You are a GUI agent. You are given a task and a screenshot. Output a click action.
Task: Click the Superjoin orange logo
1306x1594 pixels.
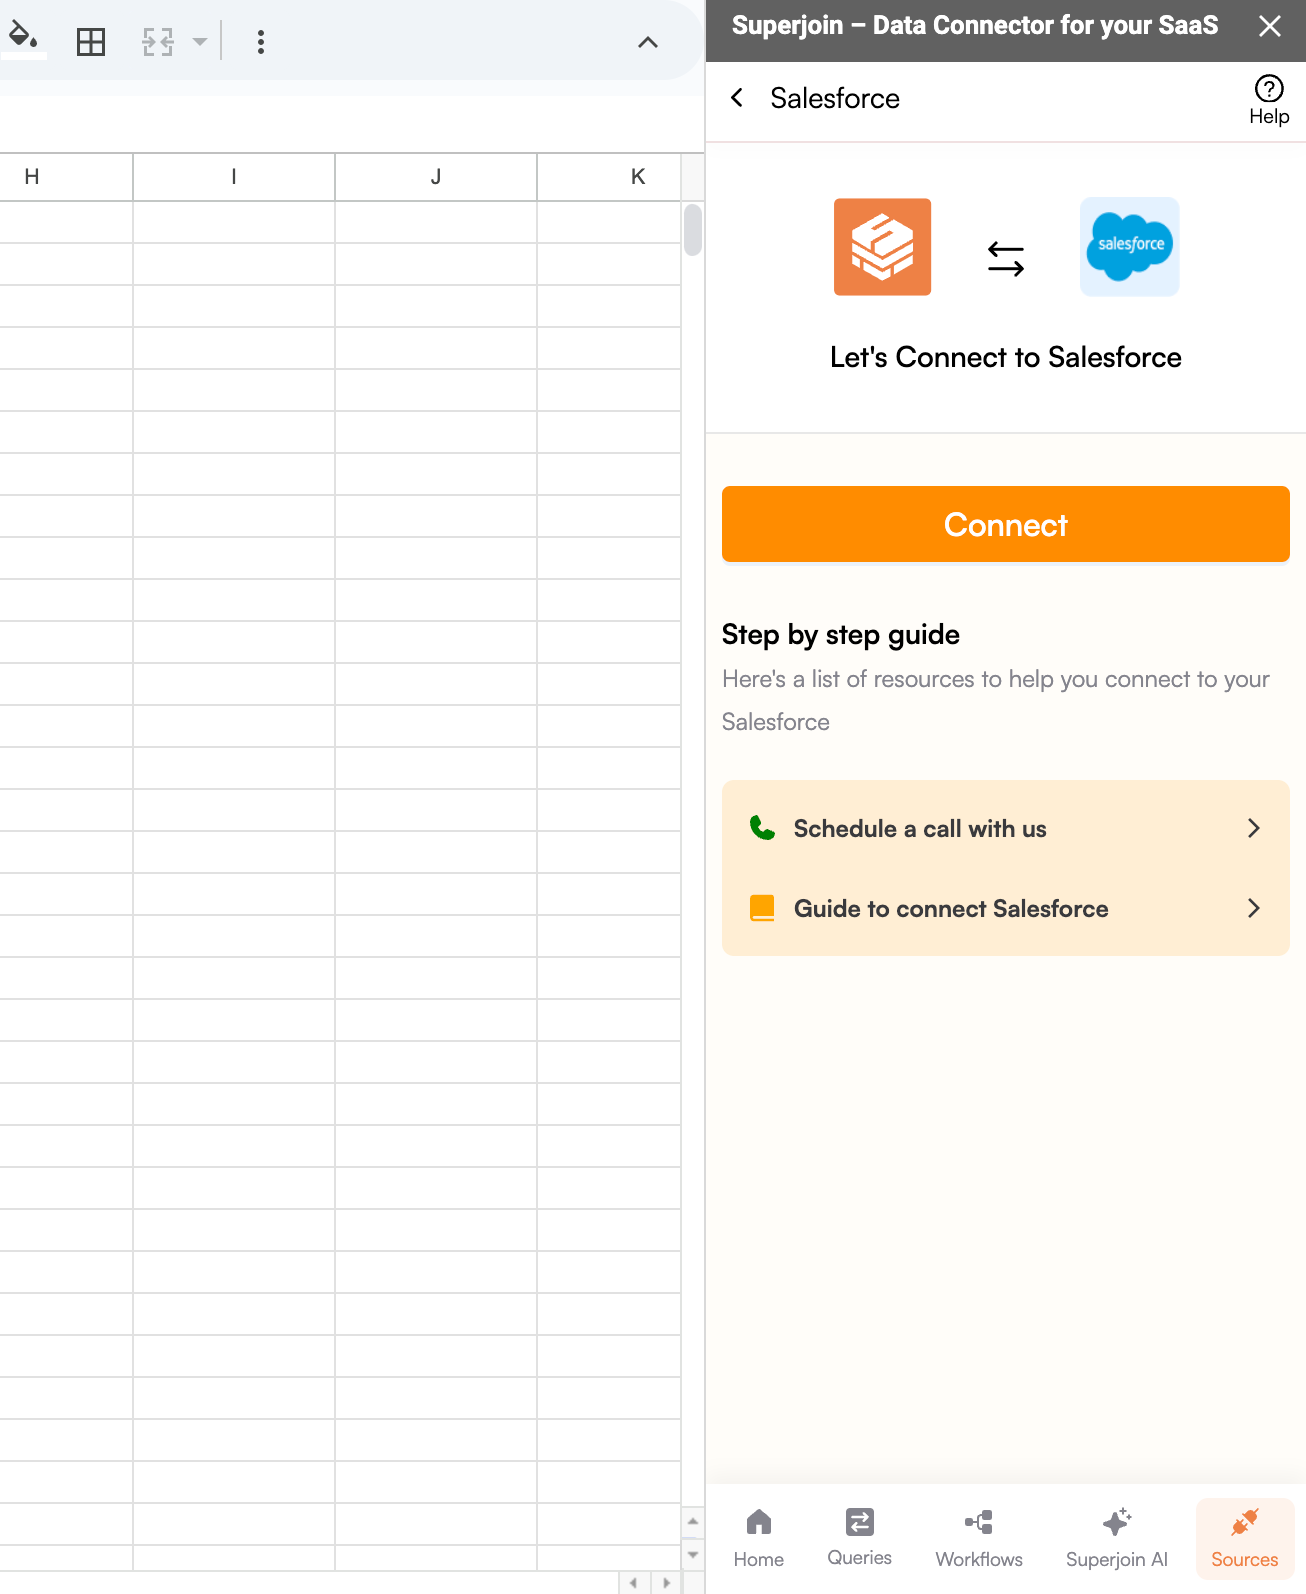882,247
